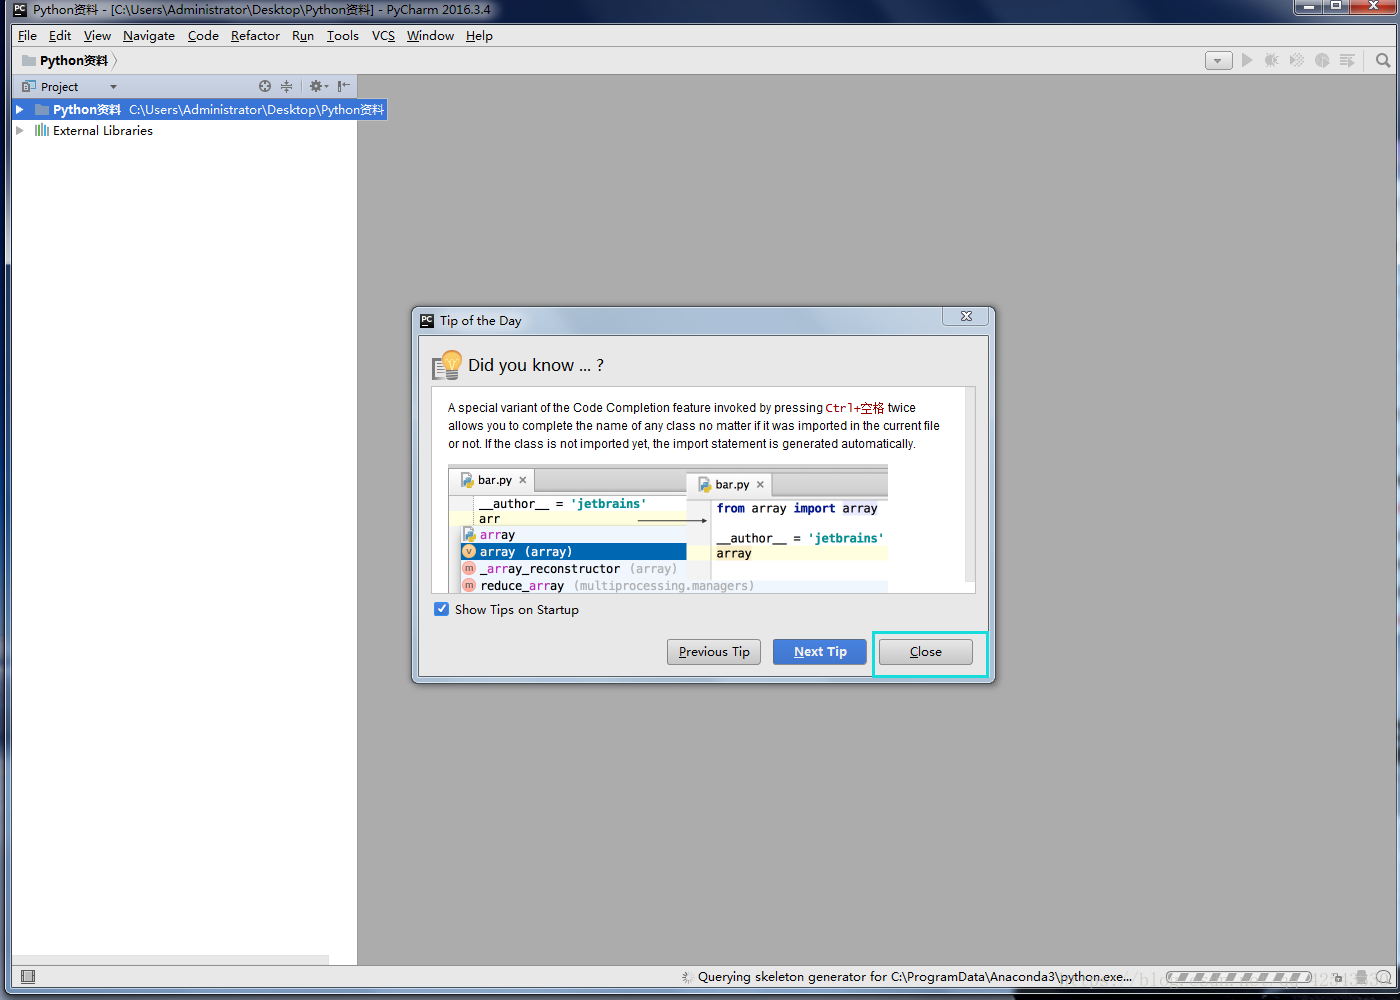Click the PyCharm icon in title bar
Screen dimensions: 1400x1000
[20, 10]
